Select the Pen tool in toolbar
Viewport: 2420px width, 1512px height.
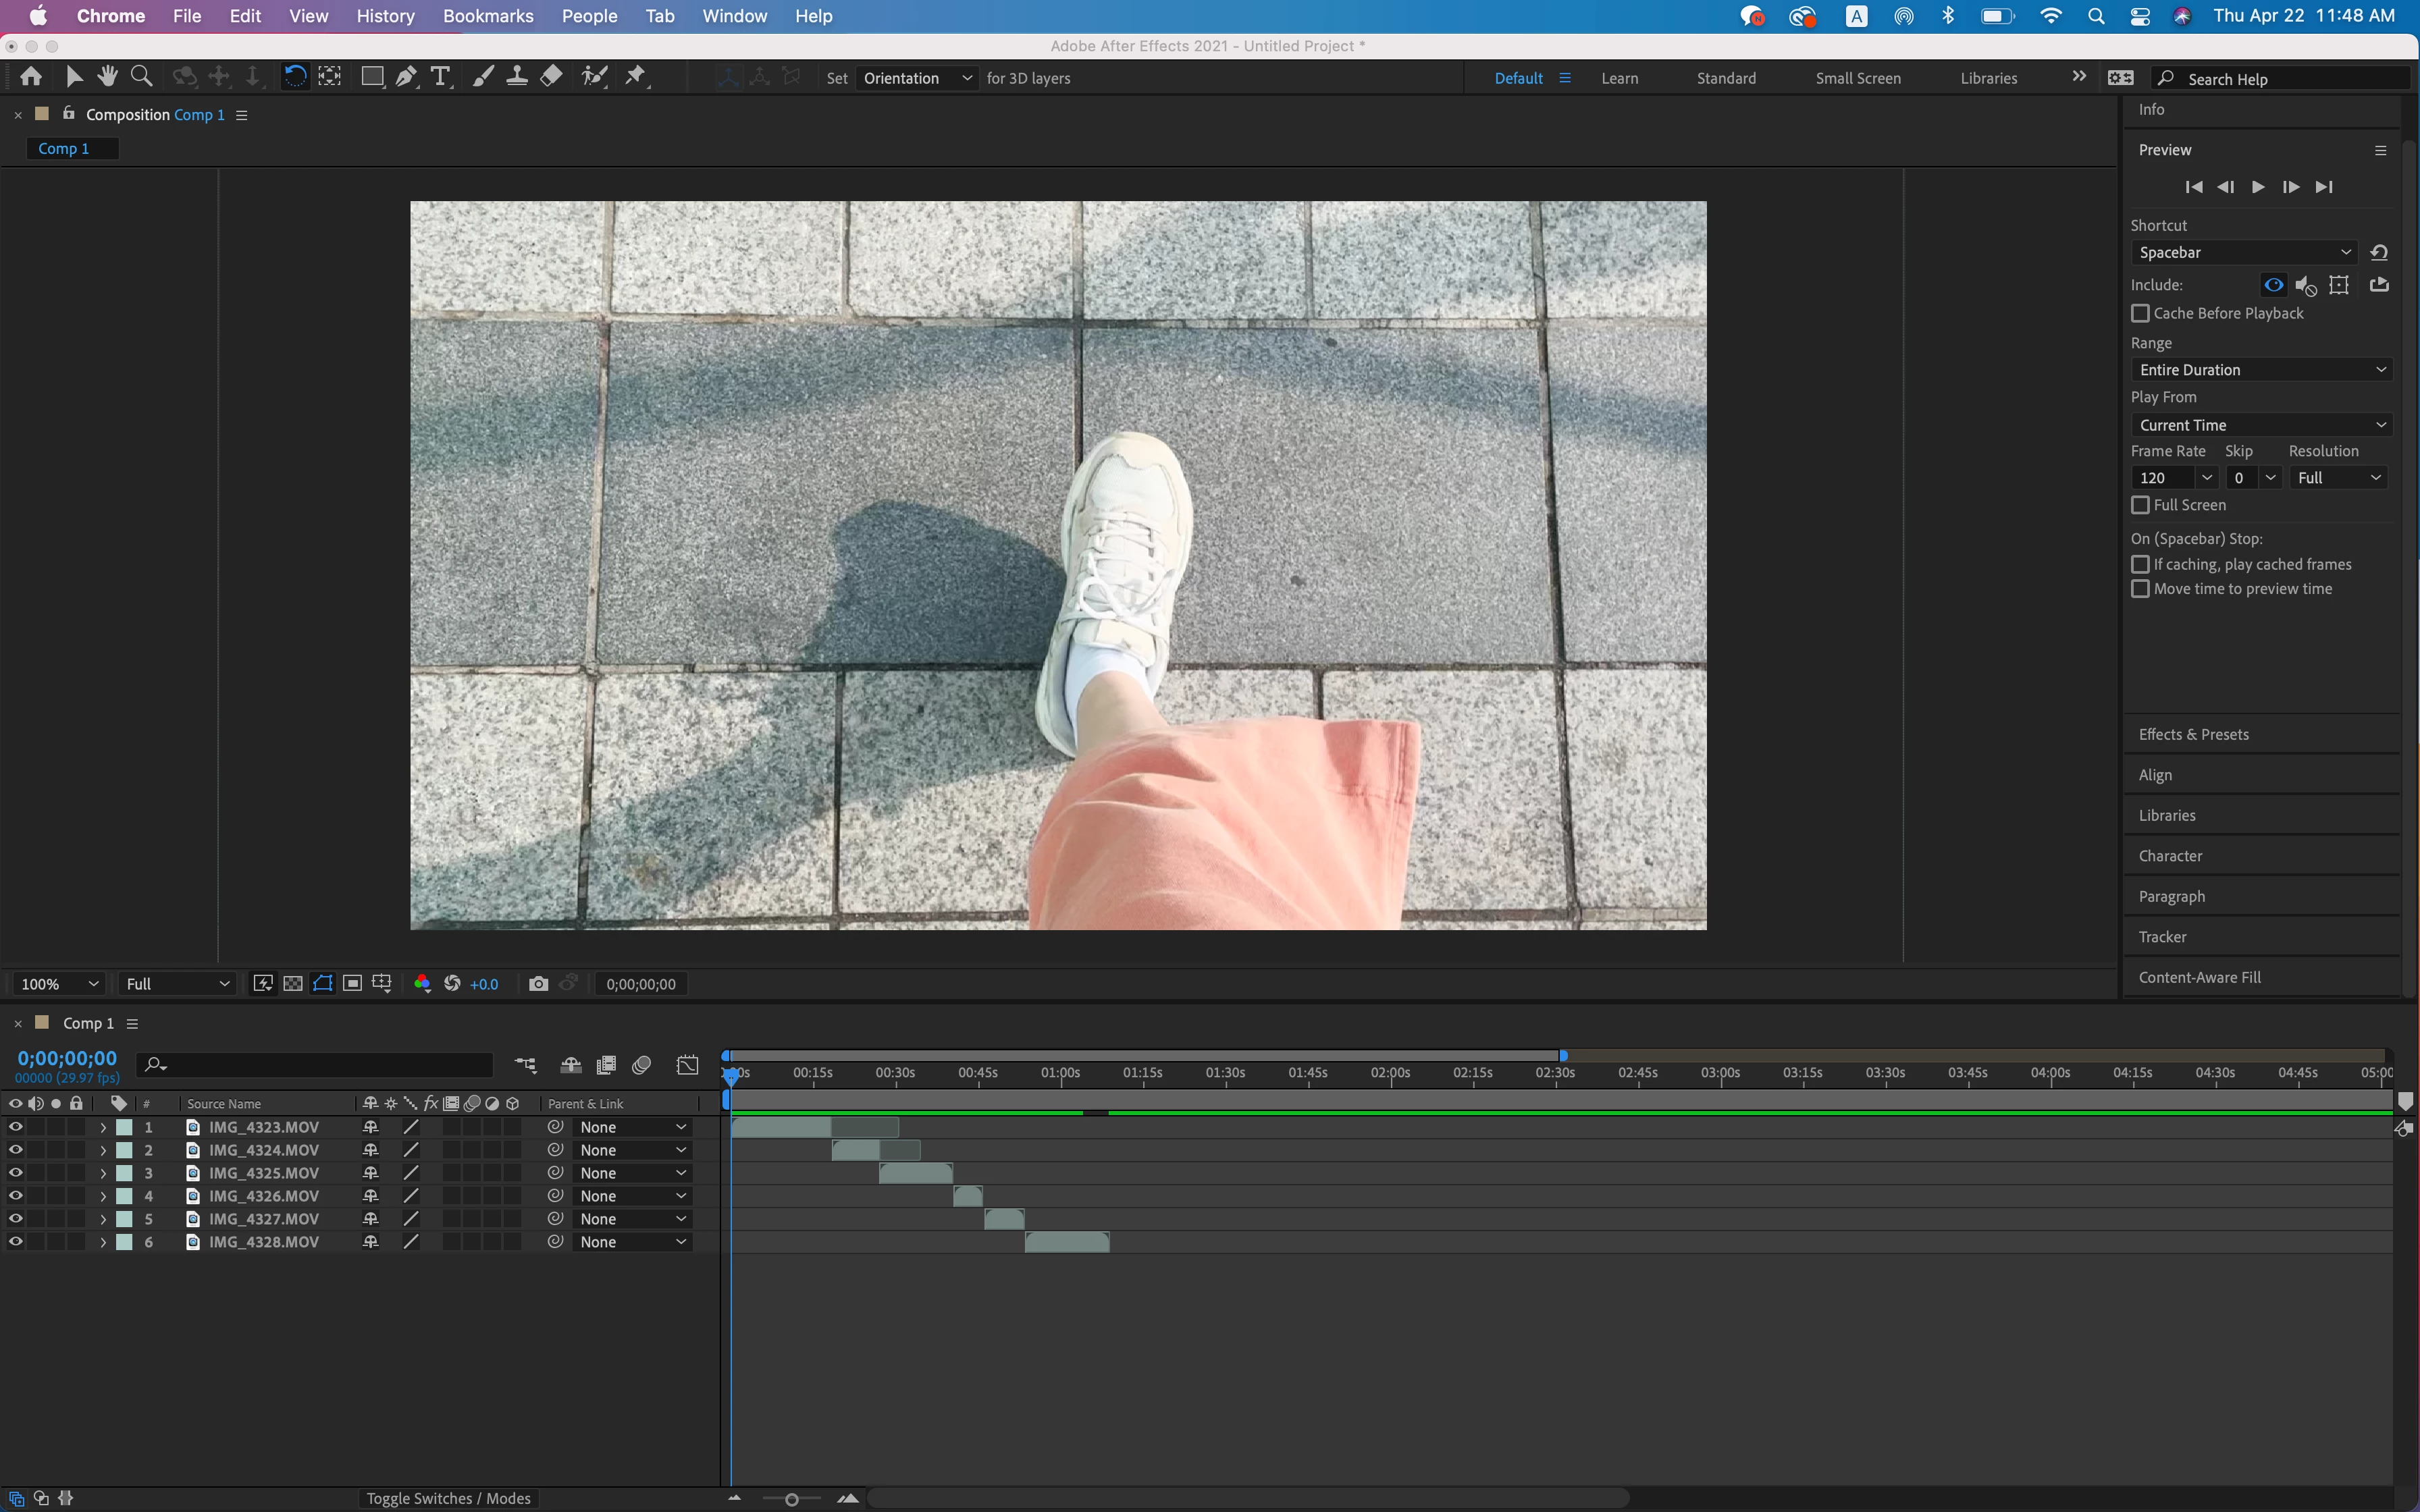point(406,77)
